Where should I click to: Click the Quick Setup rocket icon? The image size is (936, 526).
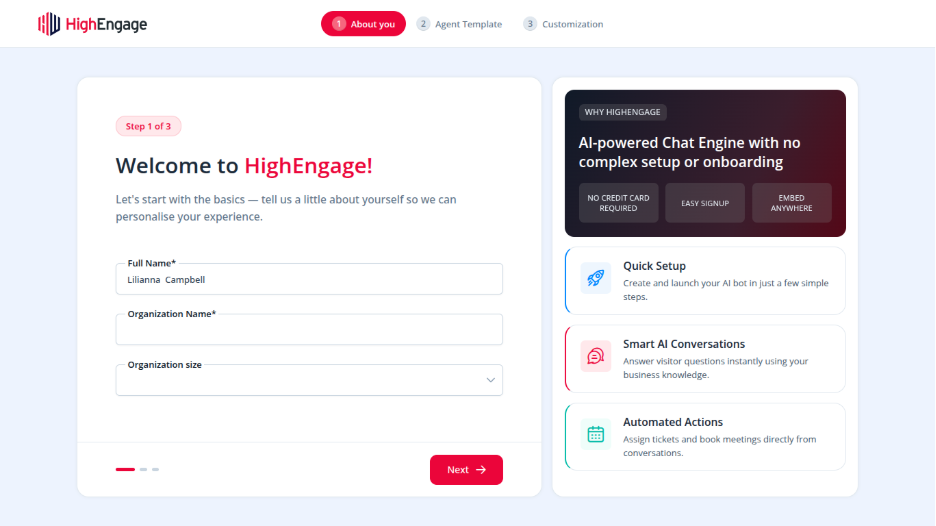click(595, 278)
